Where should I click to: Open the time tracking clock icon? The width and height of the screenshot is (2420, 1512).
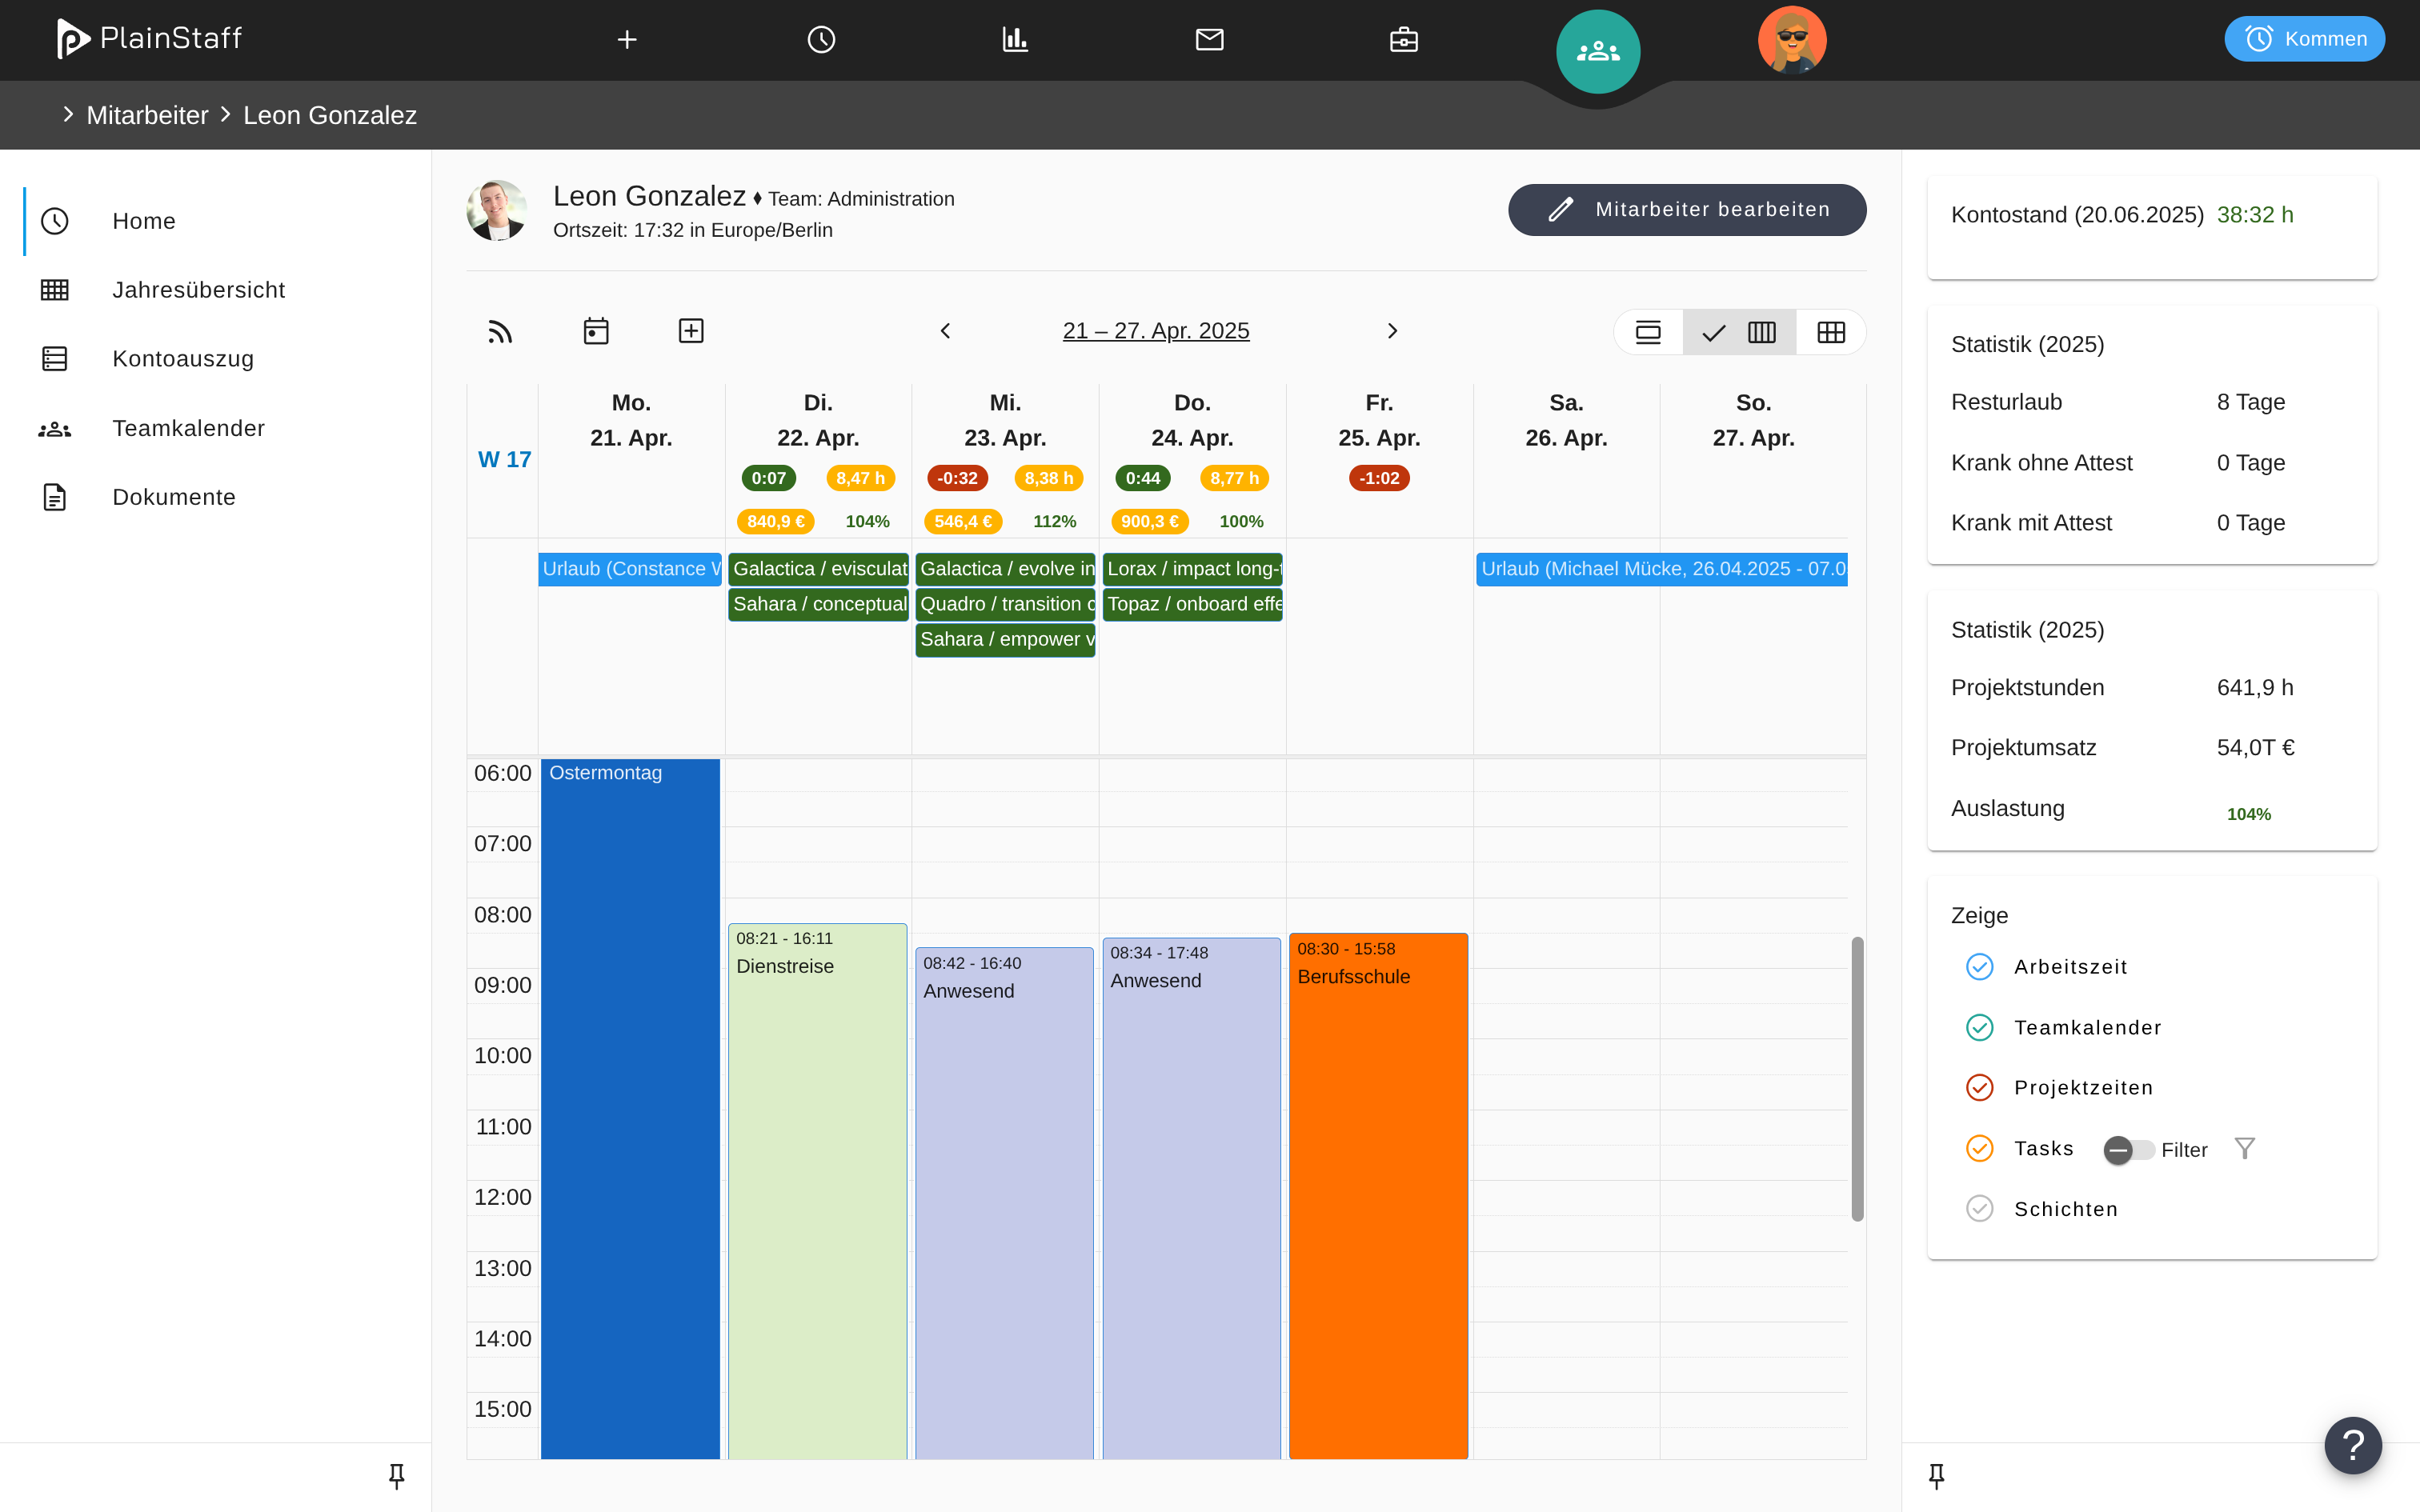tap(821, 39)
